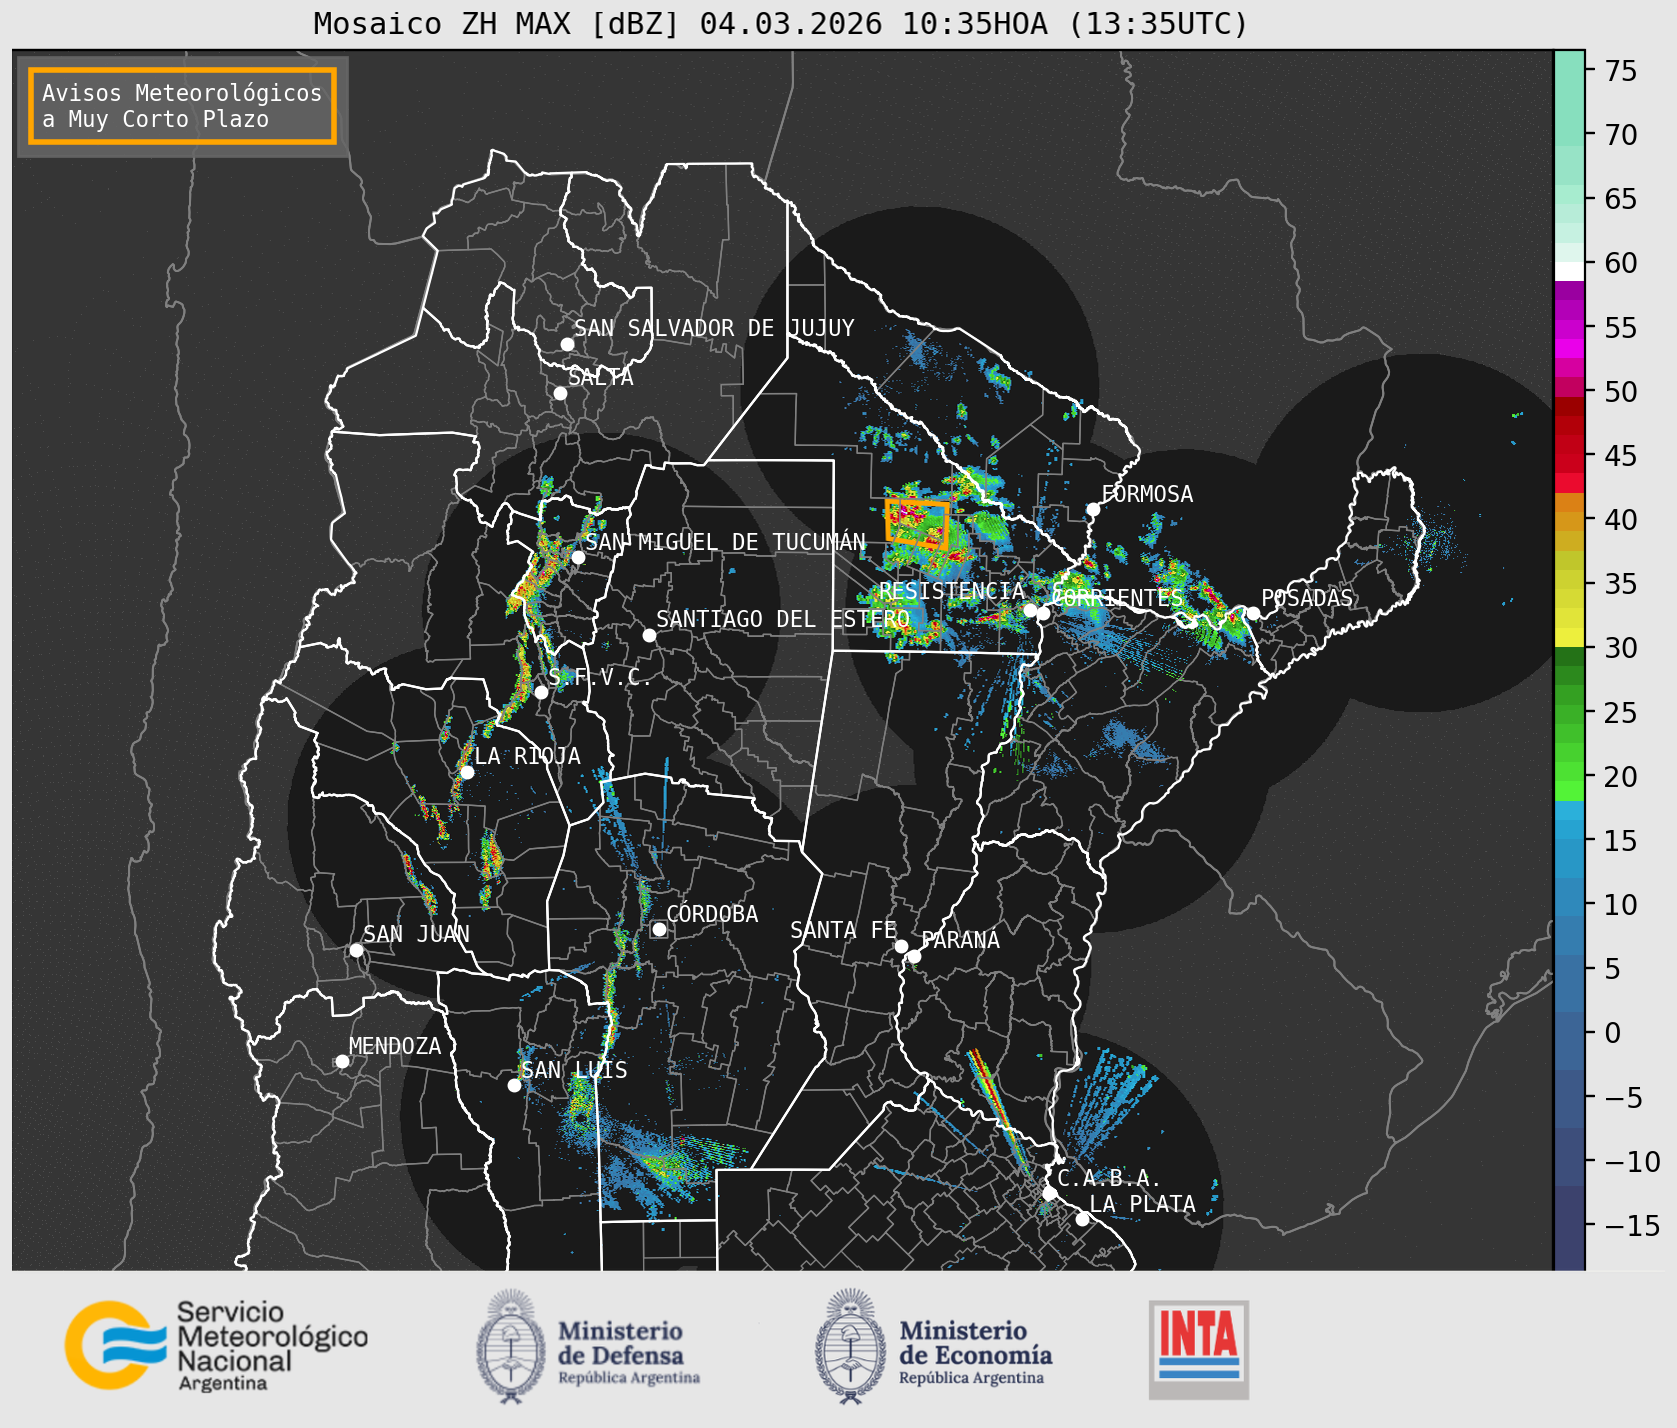Click the Posadas city marker dot
Screen dimensions: 1677x1428
coord(1253,613)
